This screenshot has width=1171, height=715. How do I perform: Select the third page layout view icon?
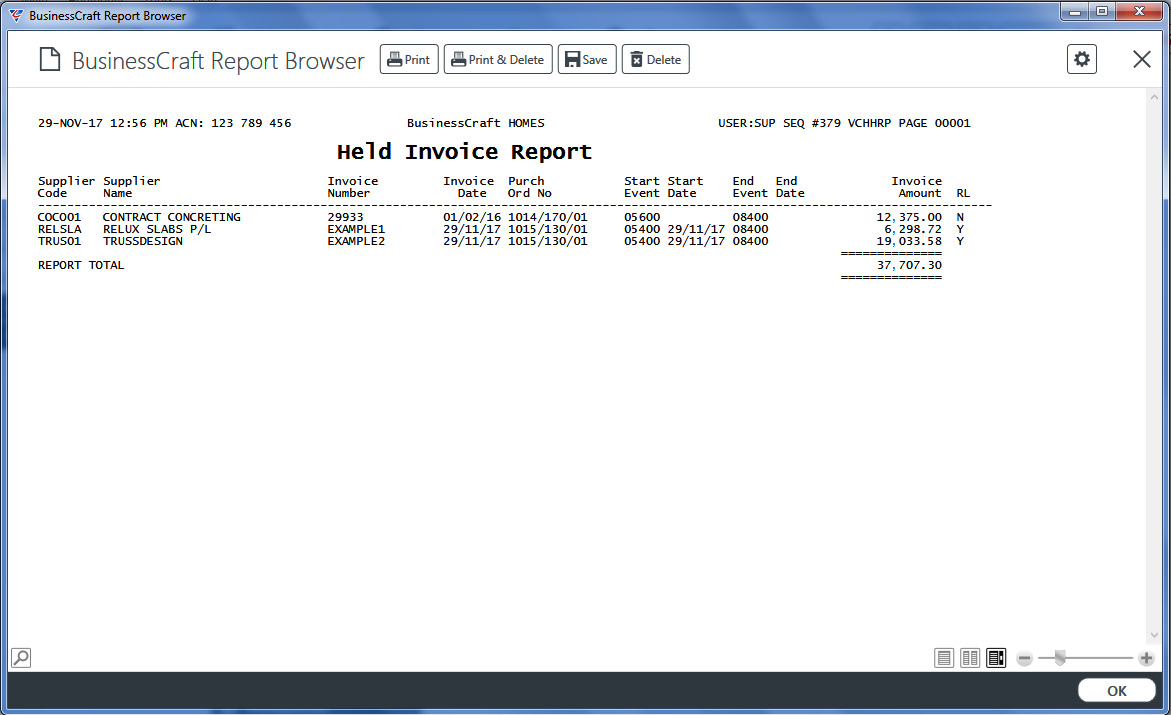click(996, 658)
